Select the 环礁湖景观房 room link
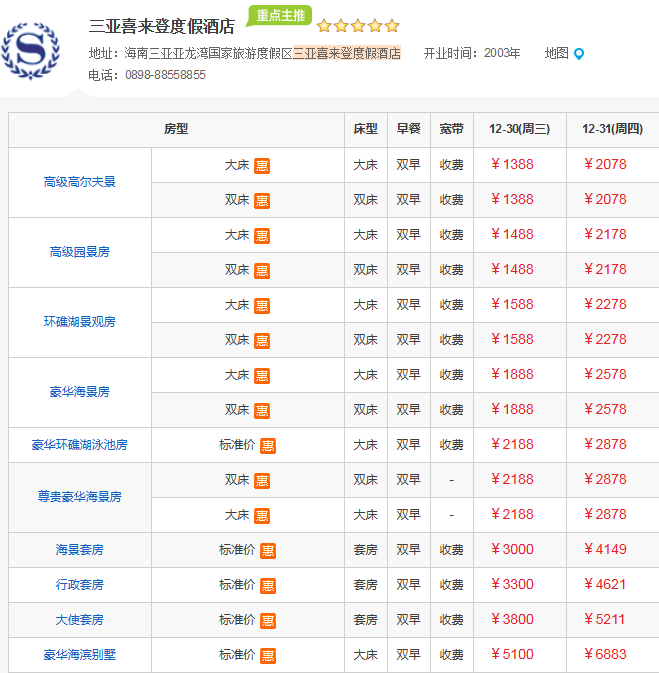 click(x=80, y=322)
